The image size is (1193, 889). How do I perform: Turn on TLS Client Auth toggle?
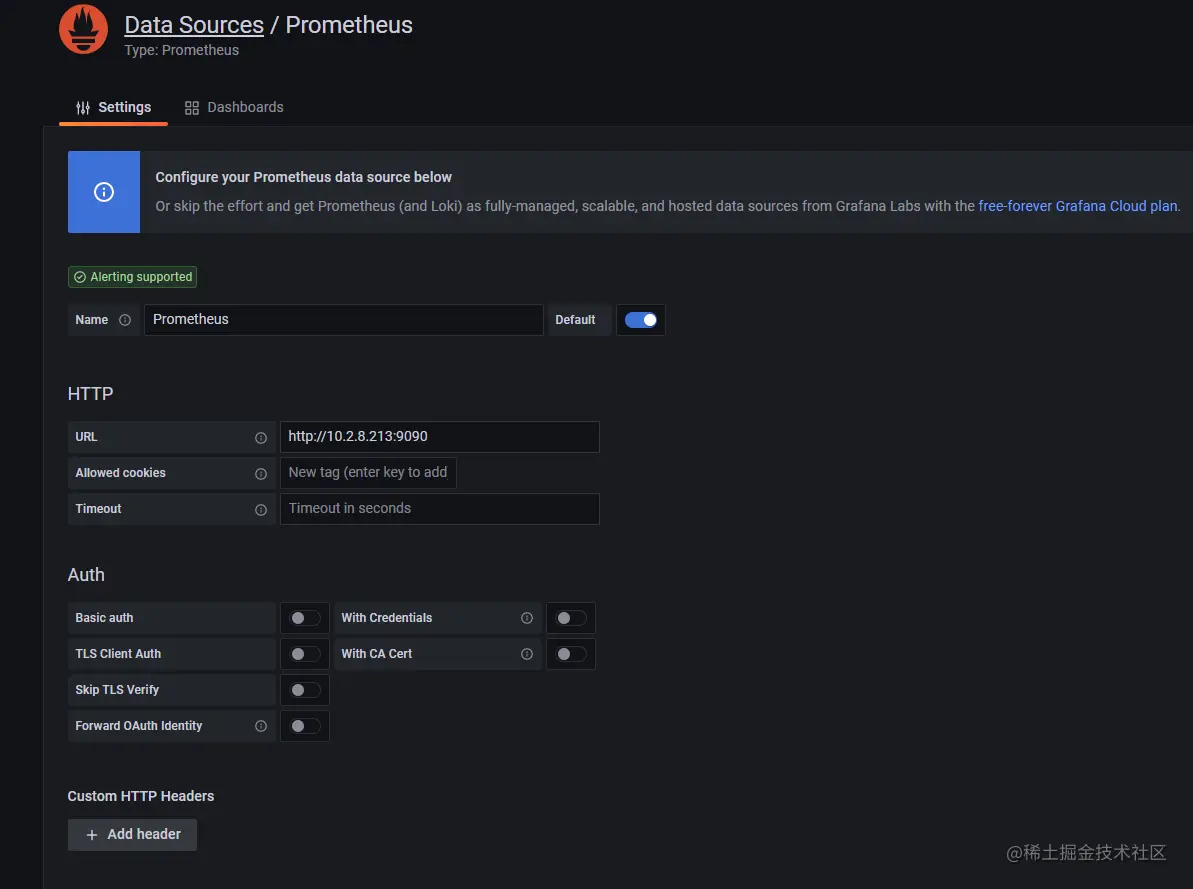(305, 654)
